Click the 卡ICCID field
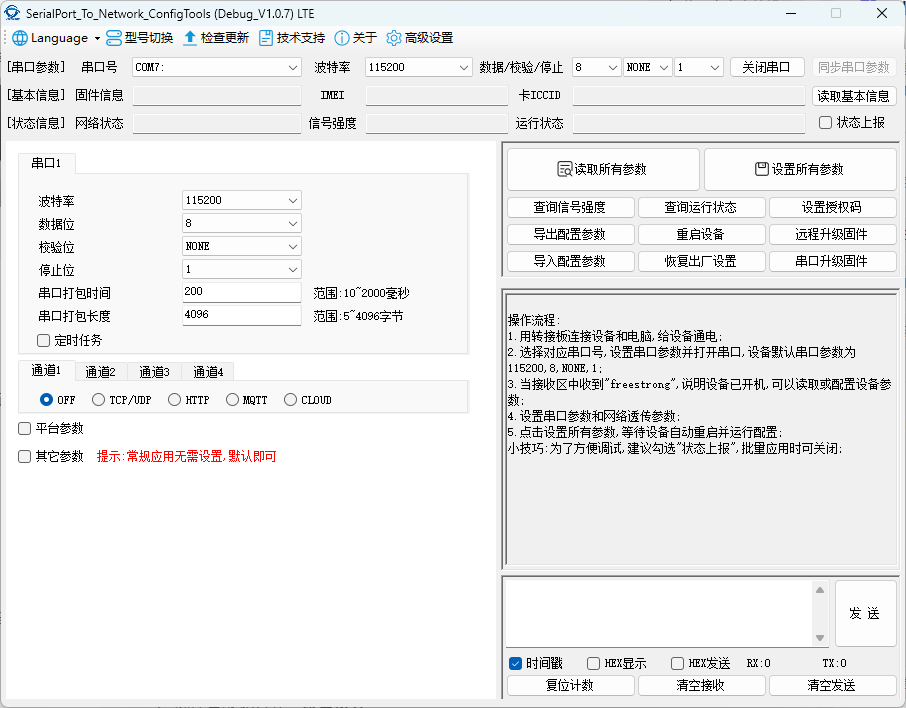Viewport: 906px width, 708px height. [689, 95]
